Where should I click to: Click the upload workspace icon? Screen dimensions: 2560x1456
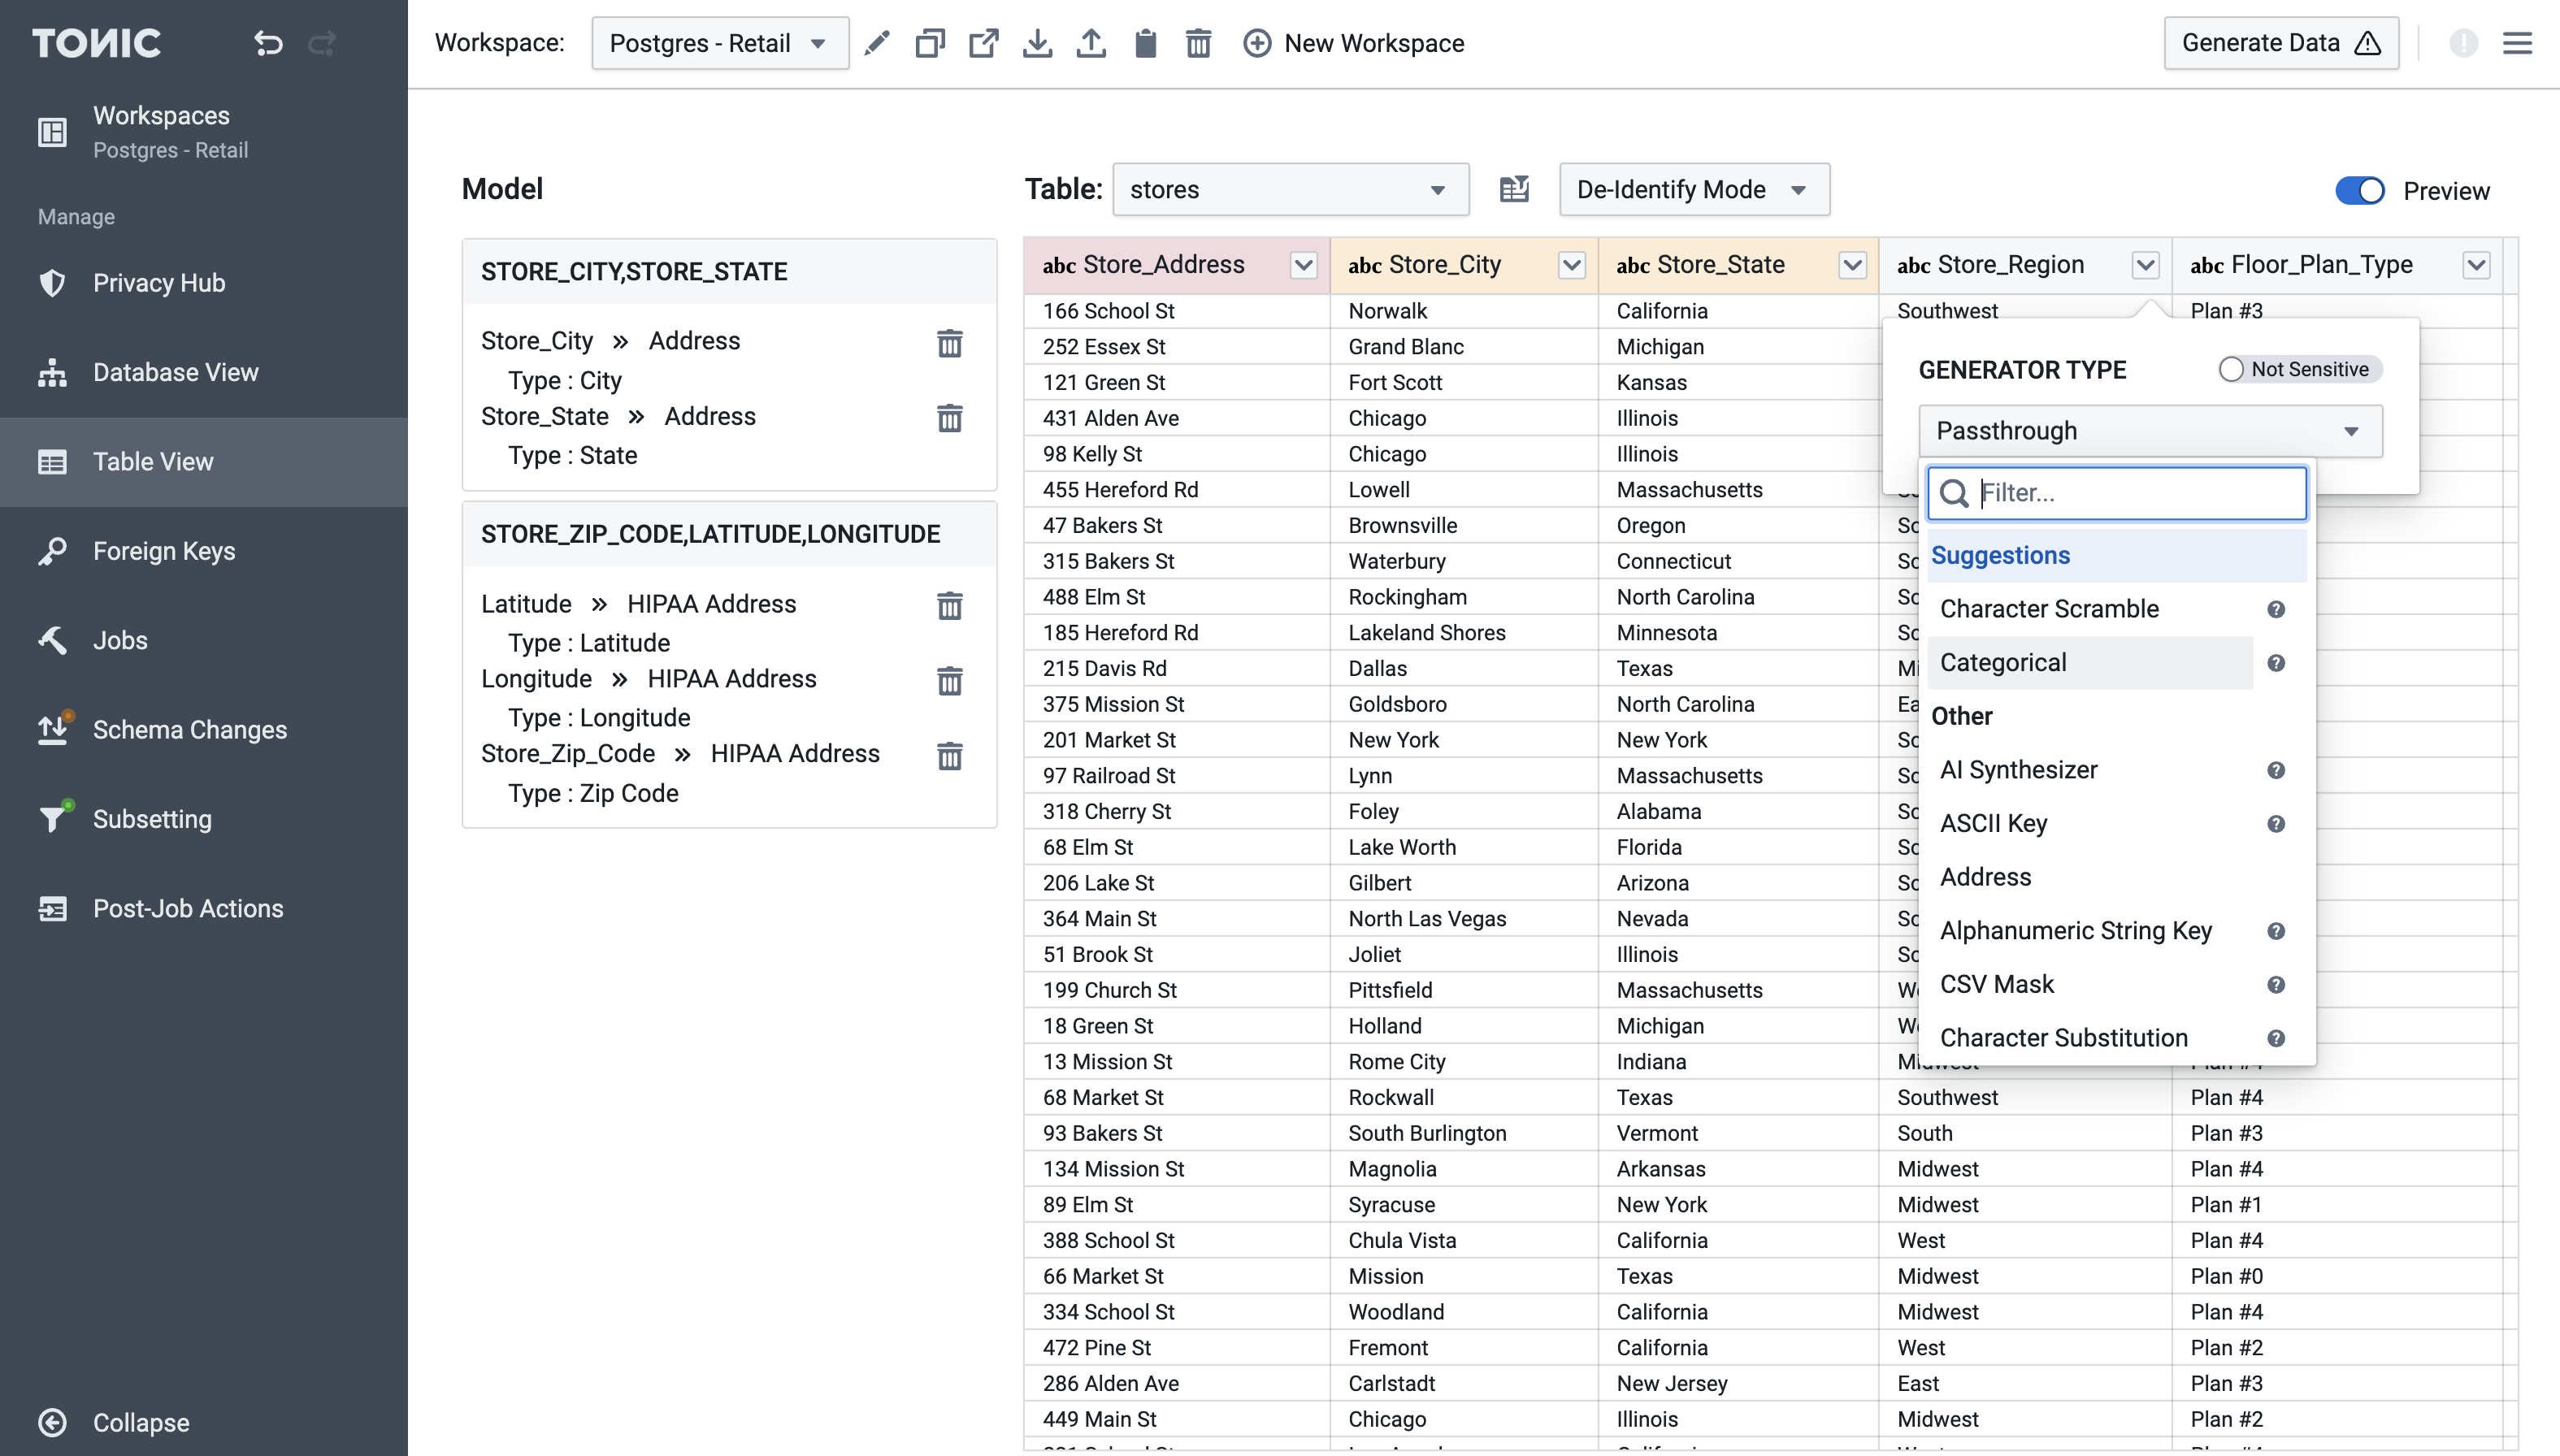pos(1091,43)
